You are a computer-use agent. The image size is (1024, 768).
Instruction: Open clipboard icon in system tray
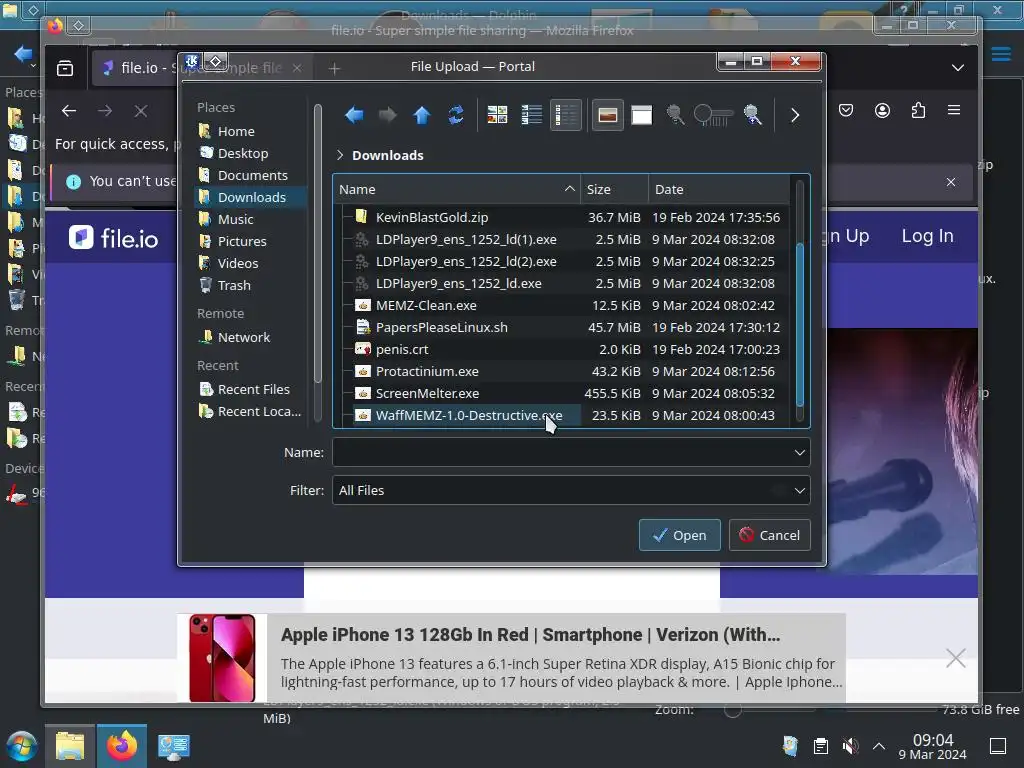[x=821, y=746]
